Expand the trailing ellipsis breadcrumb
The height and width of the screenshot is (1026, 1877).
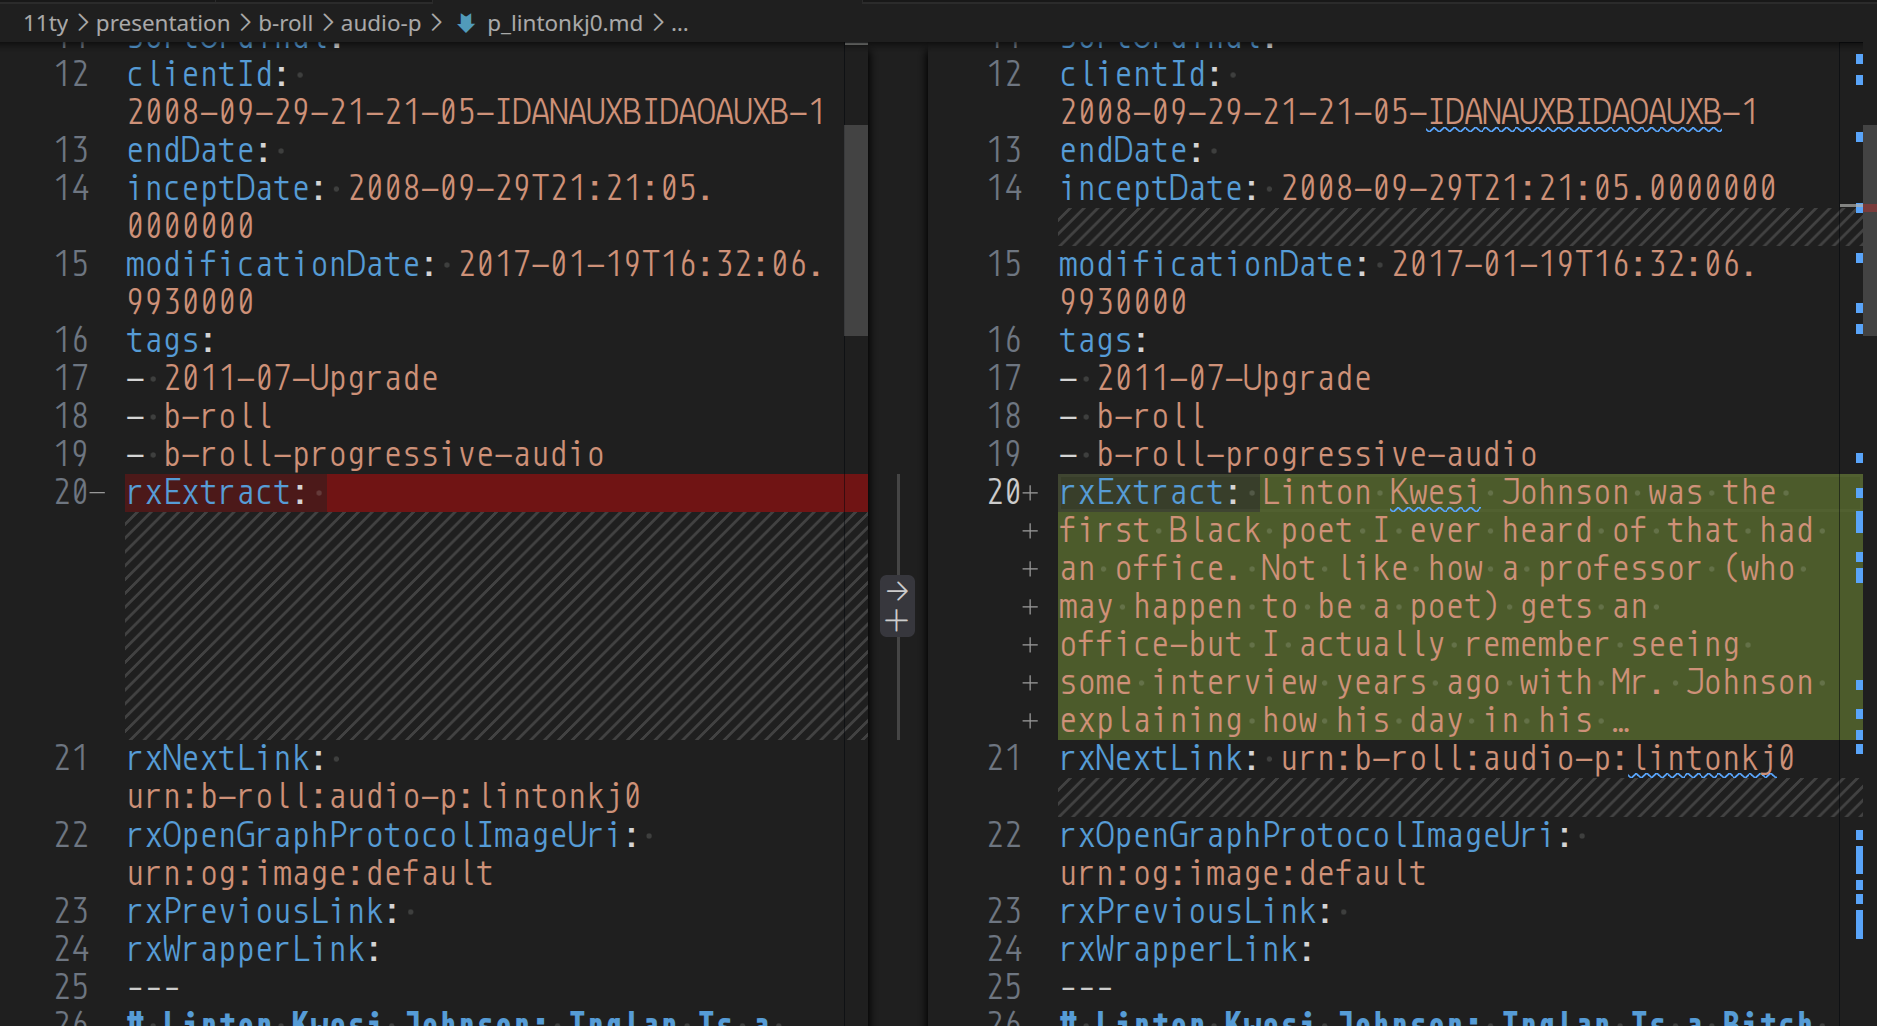pyautogui.click(x=680, y=23)
